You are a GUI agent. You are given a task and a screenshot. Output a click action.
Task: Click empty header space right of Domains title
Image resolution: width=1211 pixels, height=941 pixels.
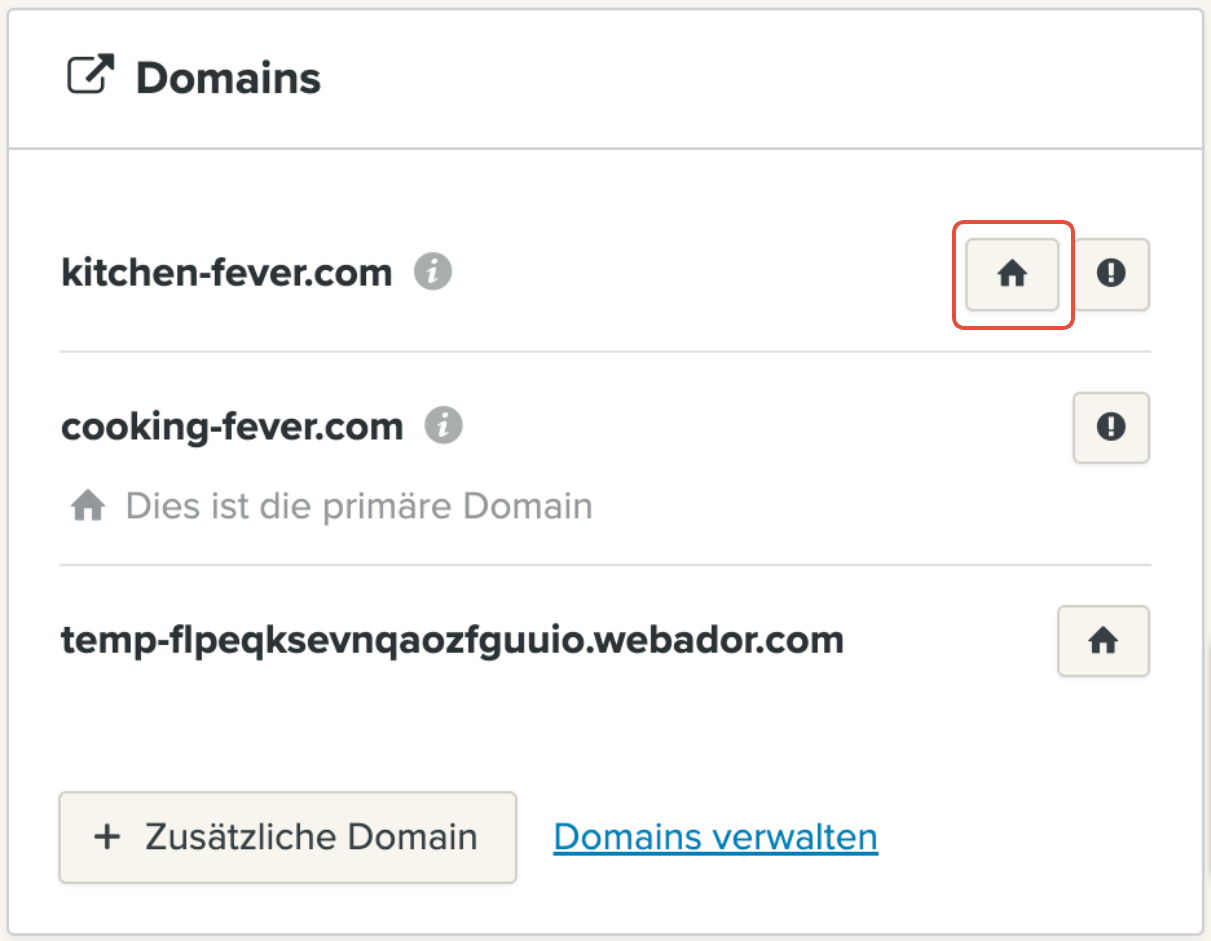tap(760, 78)
